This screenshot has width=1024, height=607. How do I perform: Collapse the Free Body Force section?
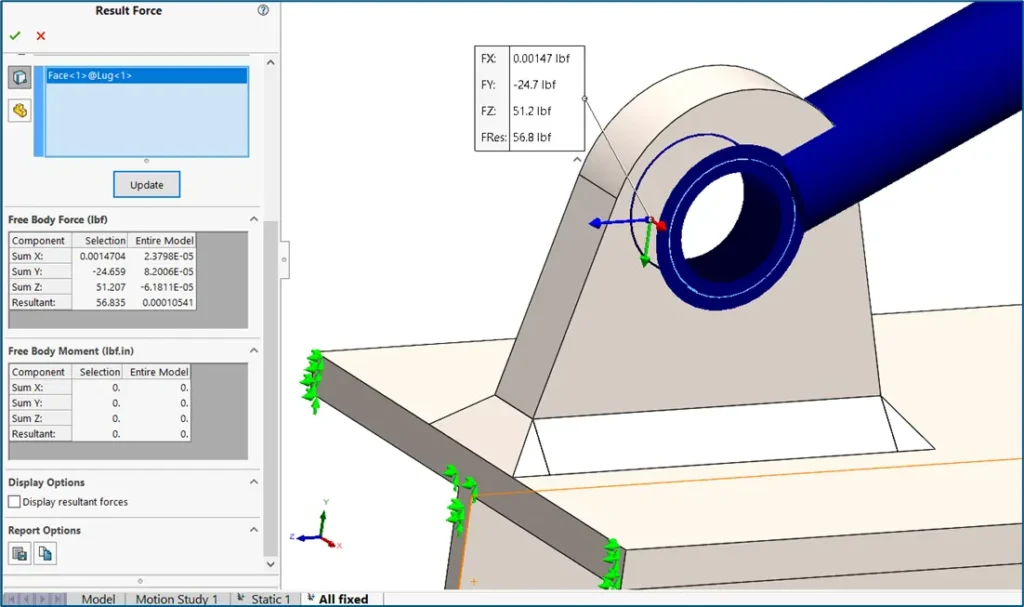click(x=254, y=218)
